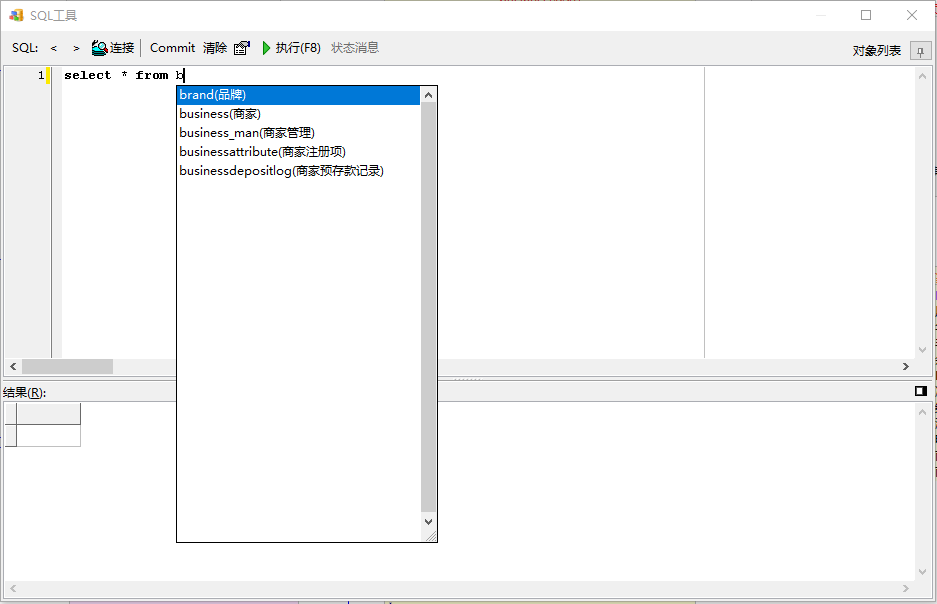The width and height of the screenshot is (937, 604).
Task: Click the Commit button
Action: coord(172,48)
